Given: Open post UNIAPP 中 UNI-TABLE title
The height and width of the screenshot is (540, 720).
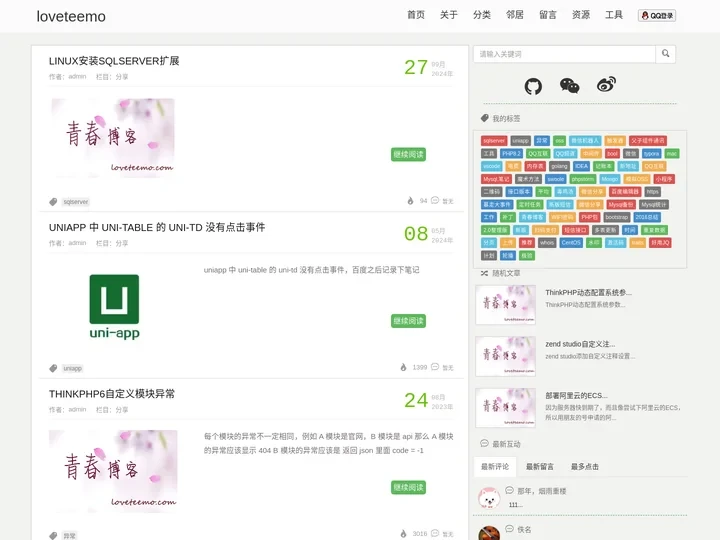Looking at the screenshot, I should tap(157, 227).
